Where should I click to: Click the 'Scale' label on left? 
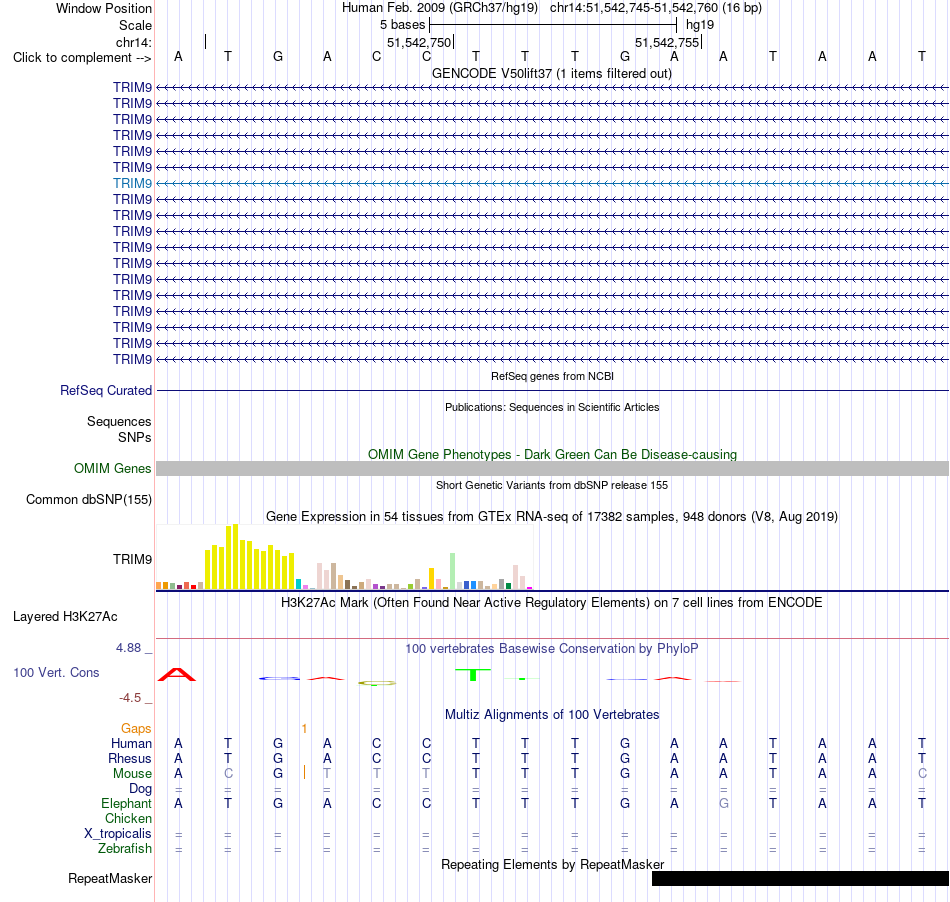135,25
